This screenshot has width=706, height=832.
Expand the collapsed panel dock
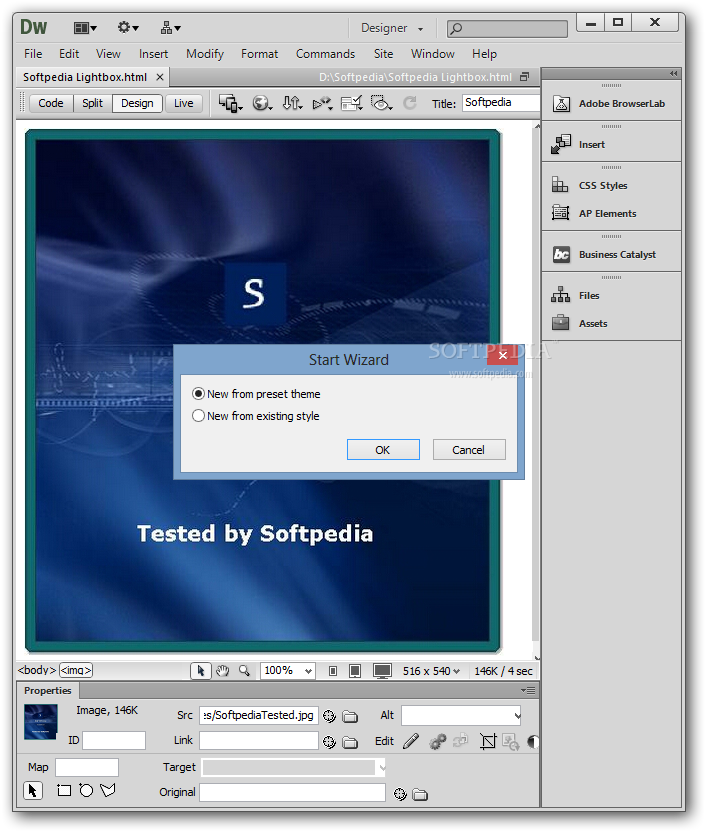(673, 74)
